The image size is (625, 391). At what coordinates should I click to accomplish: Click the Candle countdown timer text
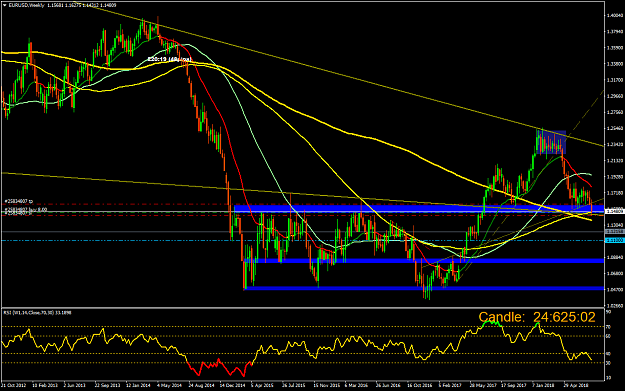[x=537, y=317]
